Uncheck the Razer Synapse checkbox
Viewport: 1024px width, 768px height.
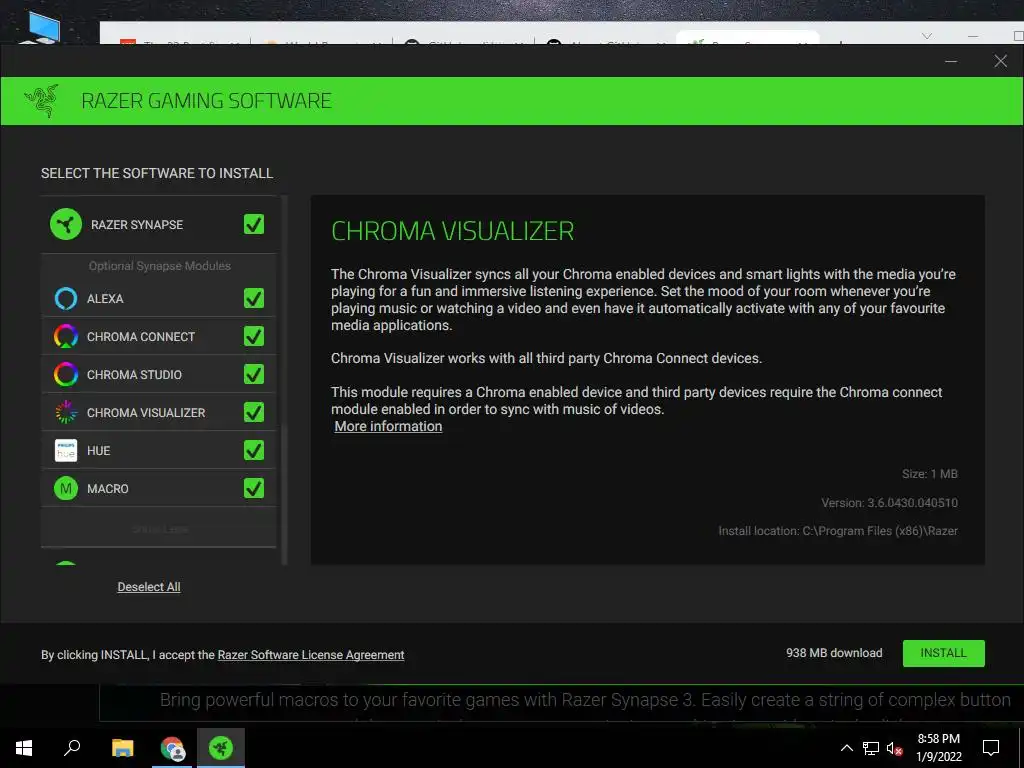pyautogui.click(x=254, y=225)
